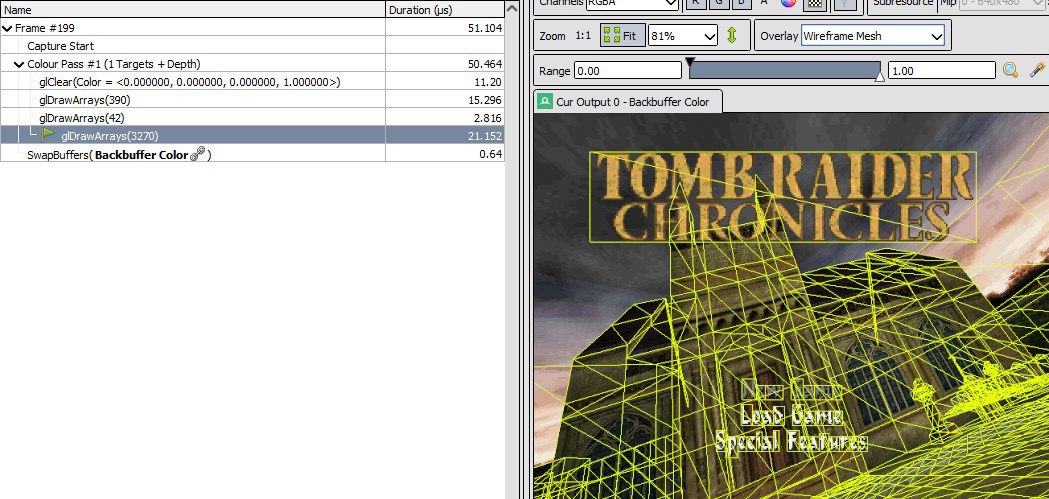Select the Cur Output 0 - Backbuffer Color tab
The height and width of the screenshot is (499, 1049).
(x=628, y=102)
